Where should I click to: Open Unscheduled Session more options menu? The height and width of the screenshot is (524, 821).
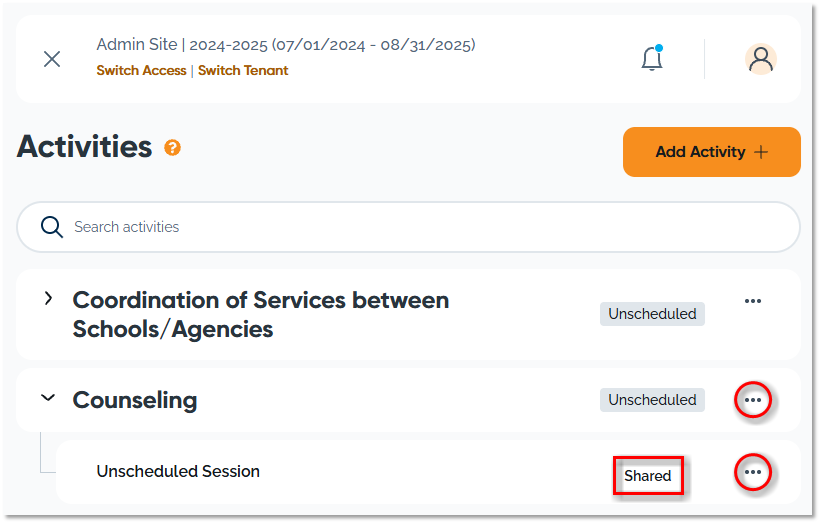point(753,472)
